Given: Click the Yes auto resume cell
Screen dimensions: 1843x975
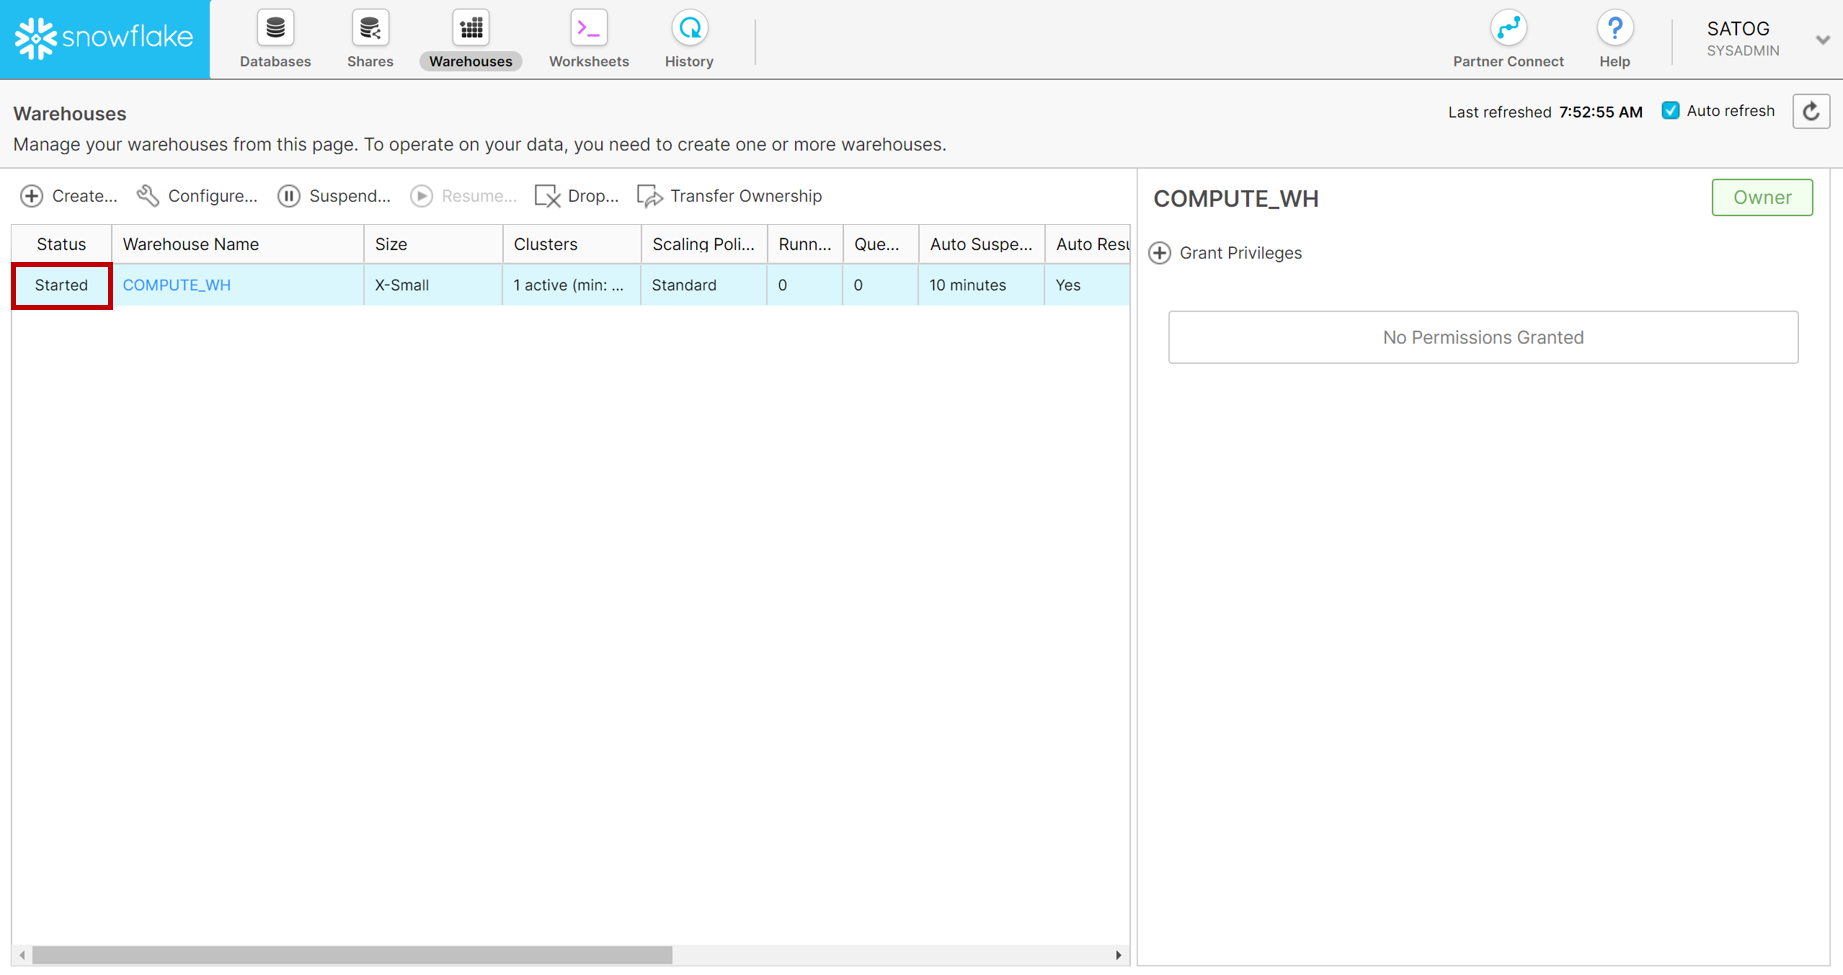Looking at the screenshot, I should pyautogui.click(x=1087, y=285).
